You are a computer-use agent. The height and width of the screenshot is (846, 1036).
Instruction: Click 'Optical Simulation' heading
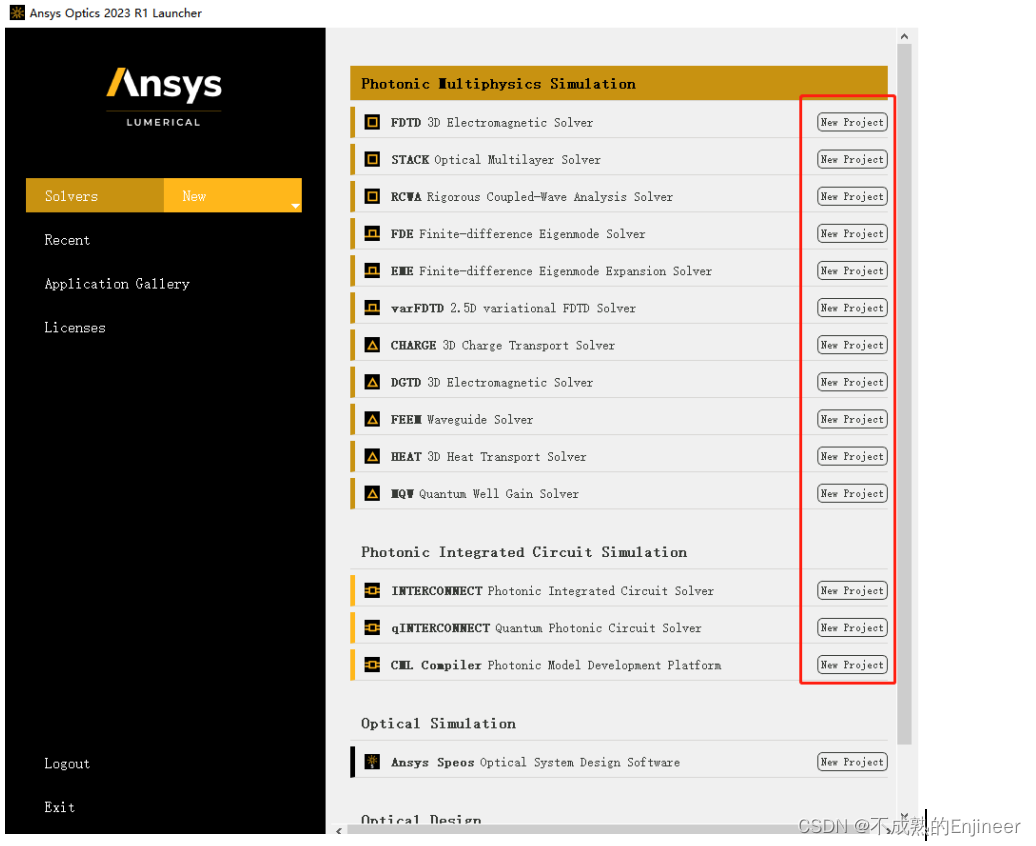(438, 723)
